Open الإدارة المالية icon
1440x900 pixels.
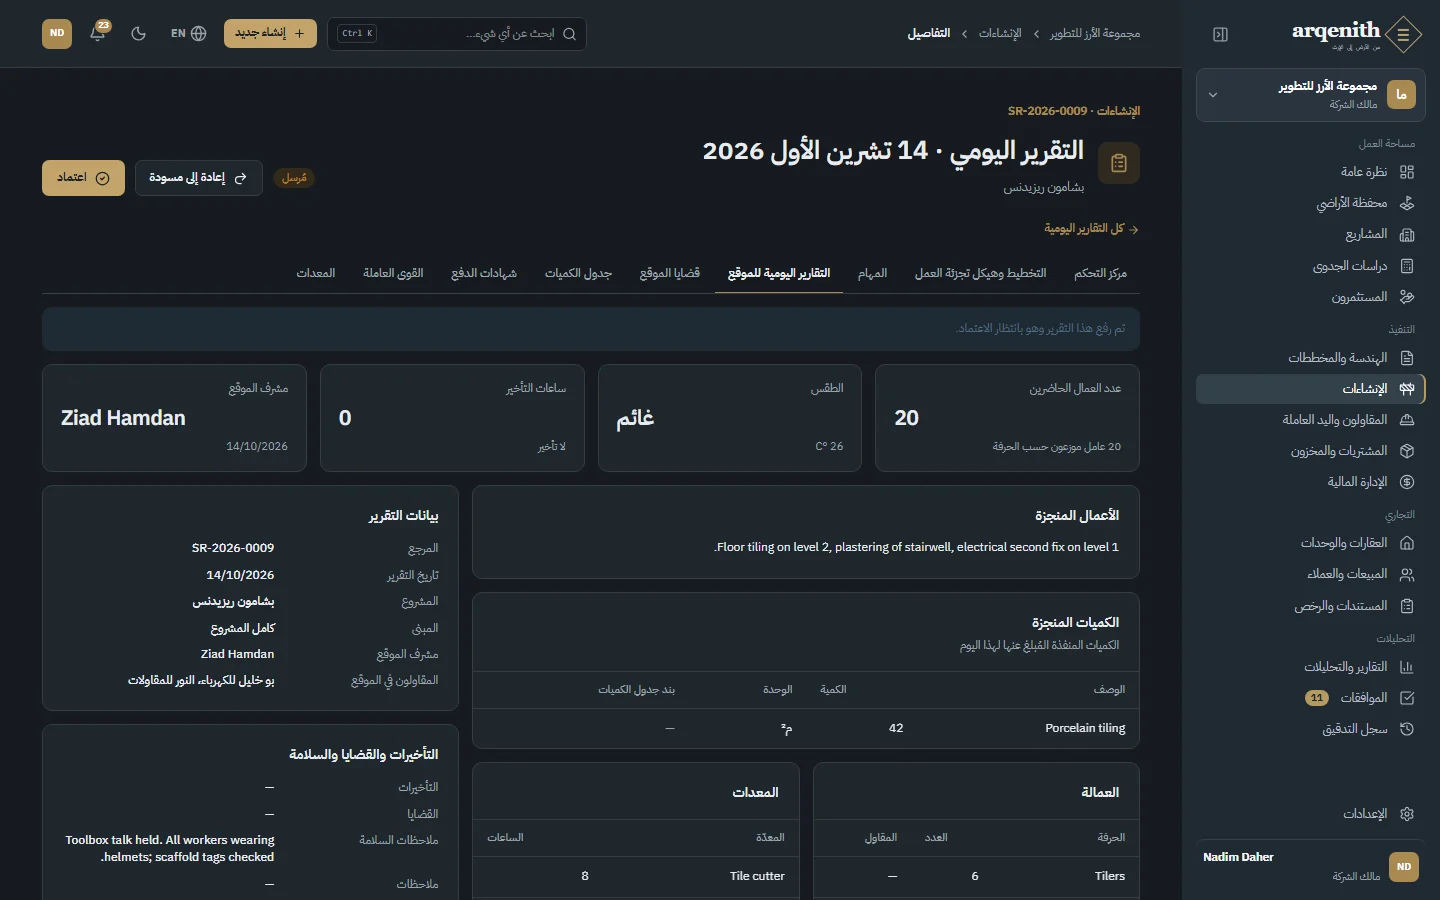1407,482
